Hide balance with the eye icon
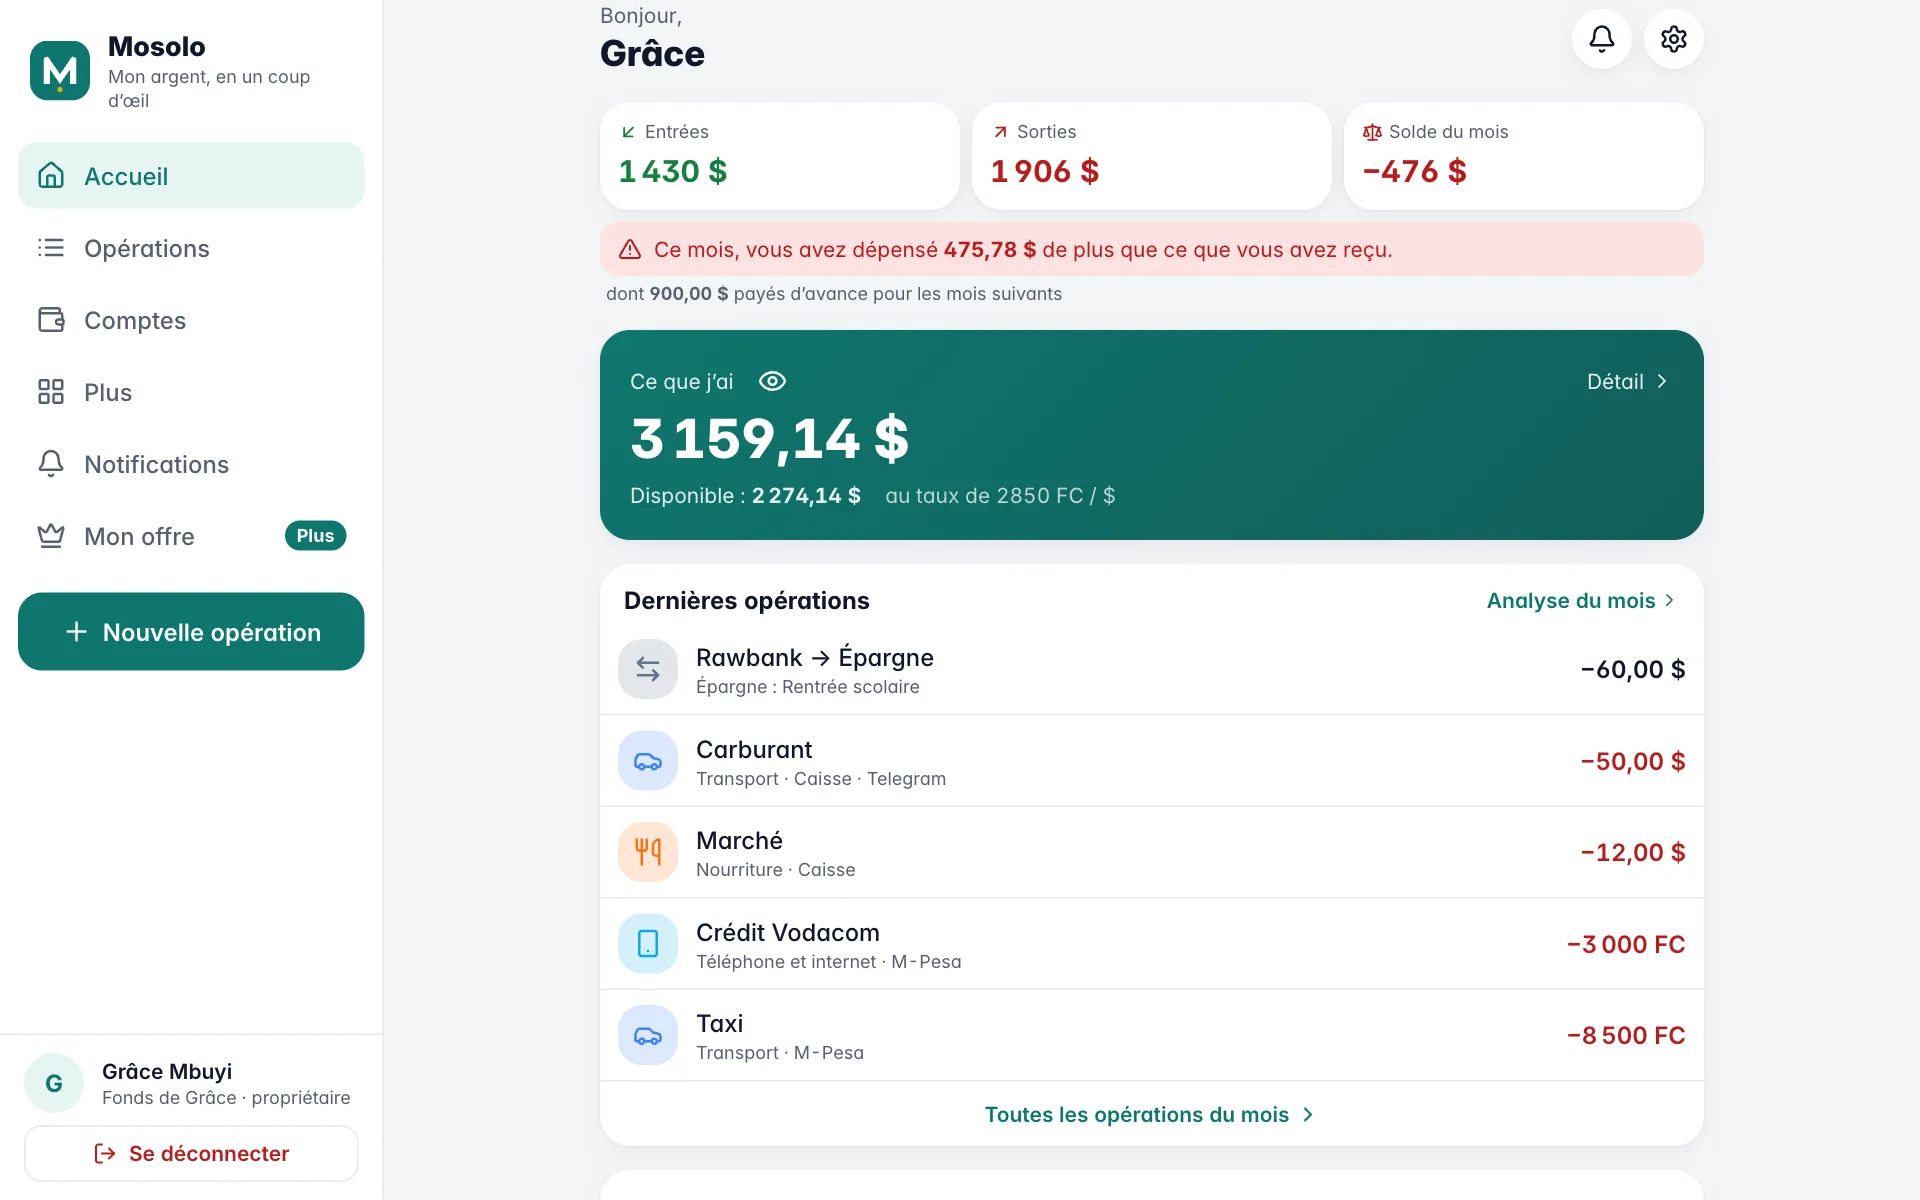This screenshot has width=1920, height=1200. pos(772,381)
